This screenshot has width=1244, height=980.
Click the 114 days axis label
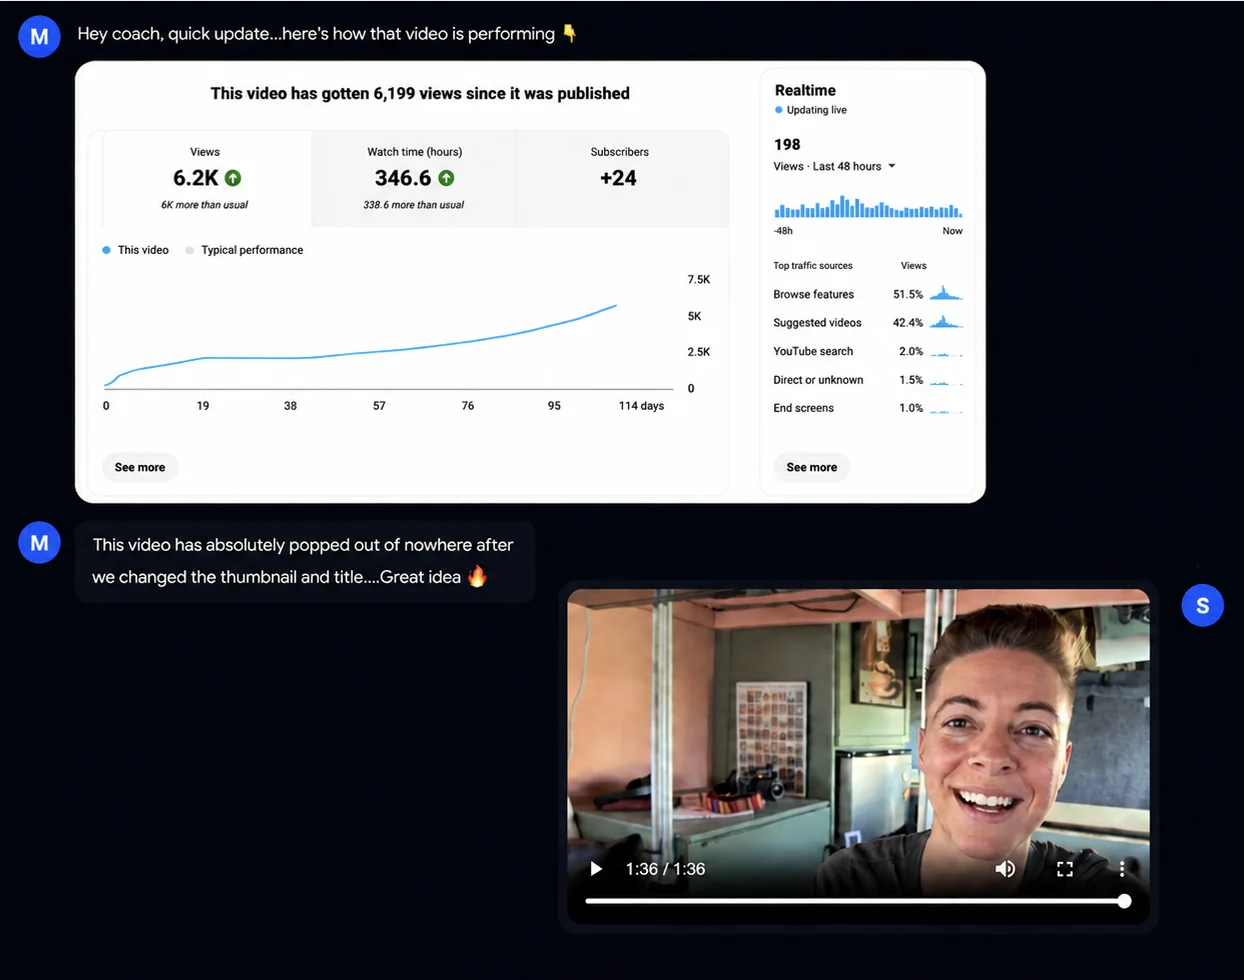pos(641,406)
